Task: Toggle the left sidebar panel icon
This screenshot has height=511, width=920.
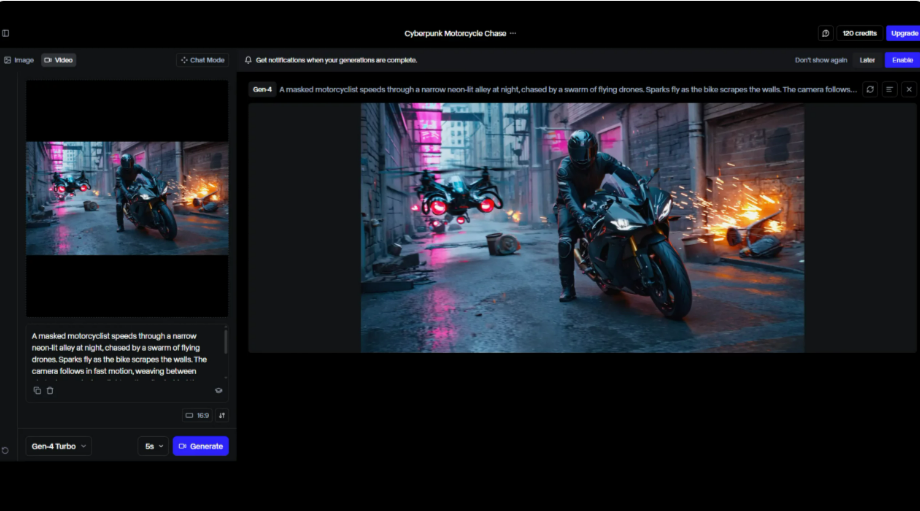Action: coord(6,33)
